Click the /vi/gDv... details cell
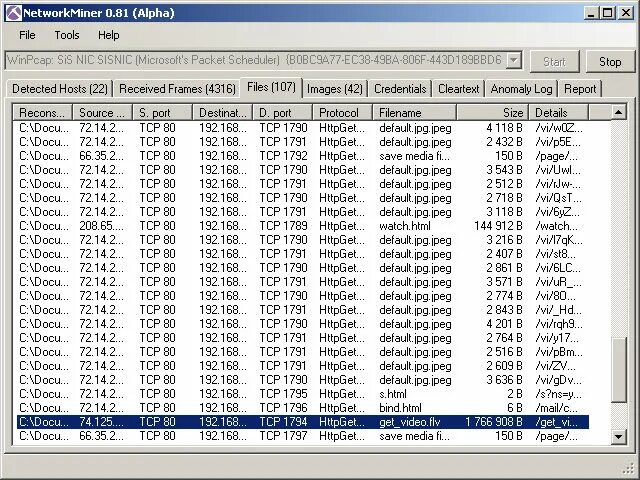Viewport: 640px width, 480px height. click(558, 380)
